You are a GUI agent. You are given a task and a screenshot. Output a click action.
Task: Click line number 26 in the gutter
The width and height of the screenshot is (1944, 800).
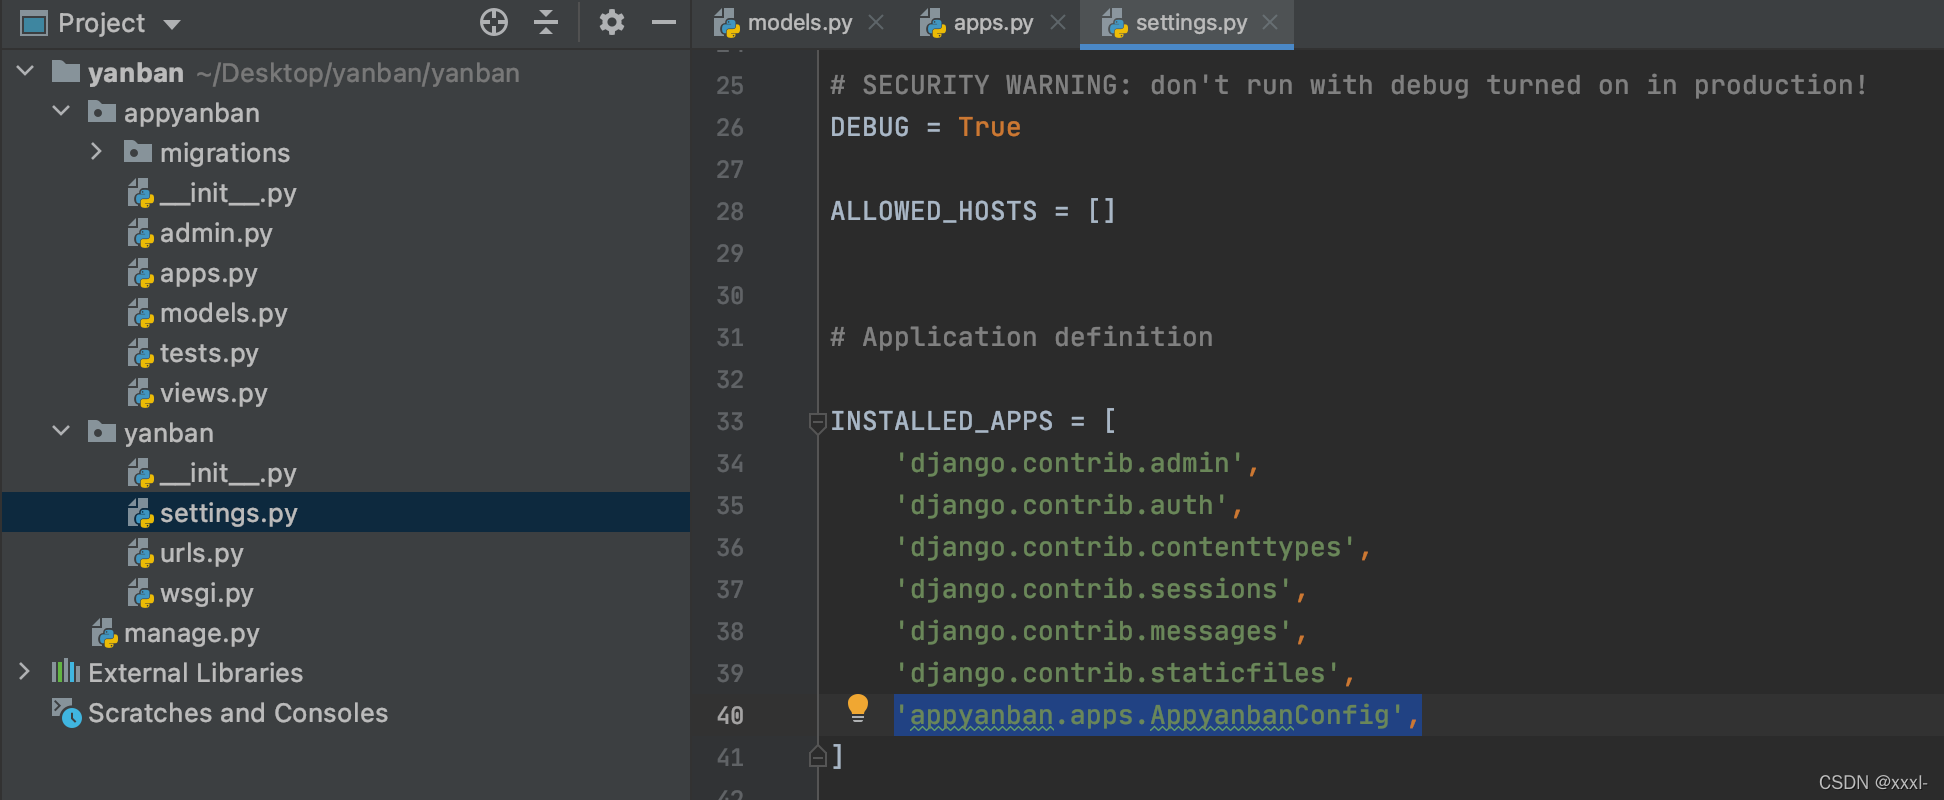(730, 128)
